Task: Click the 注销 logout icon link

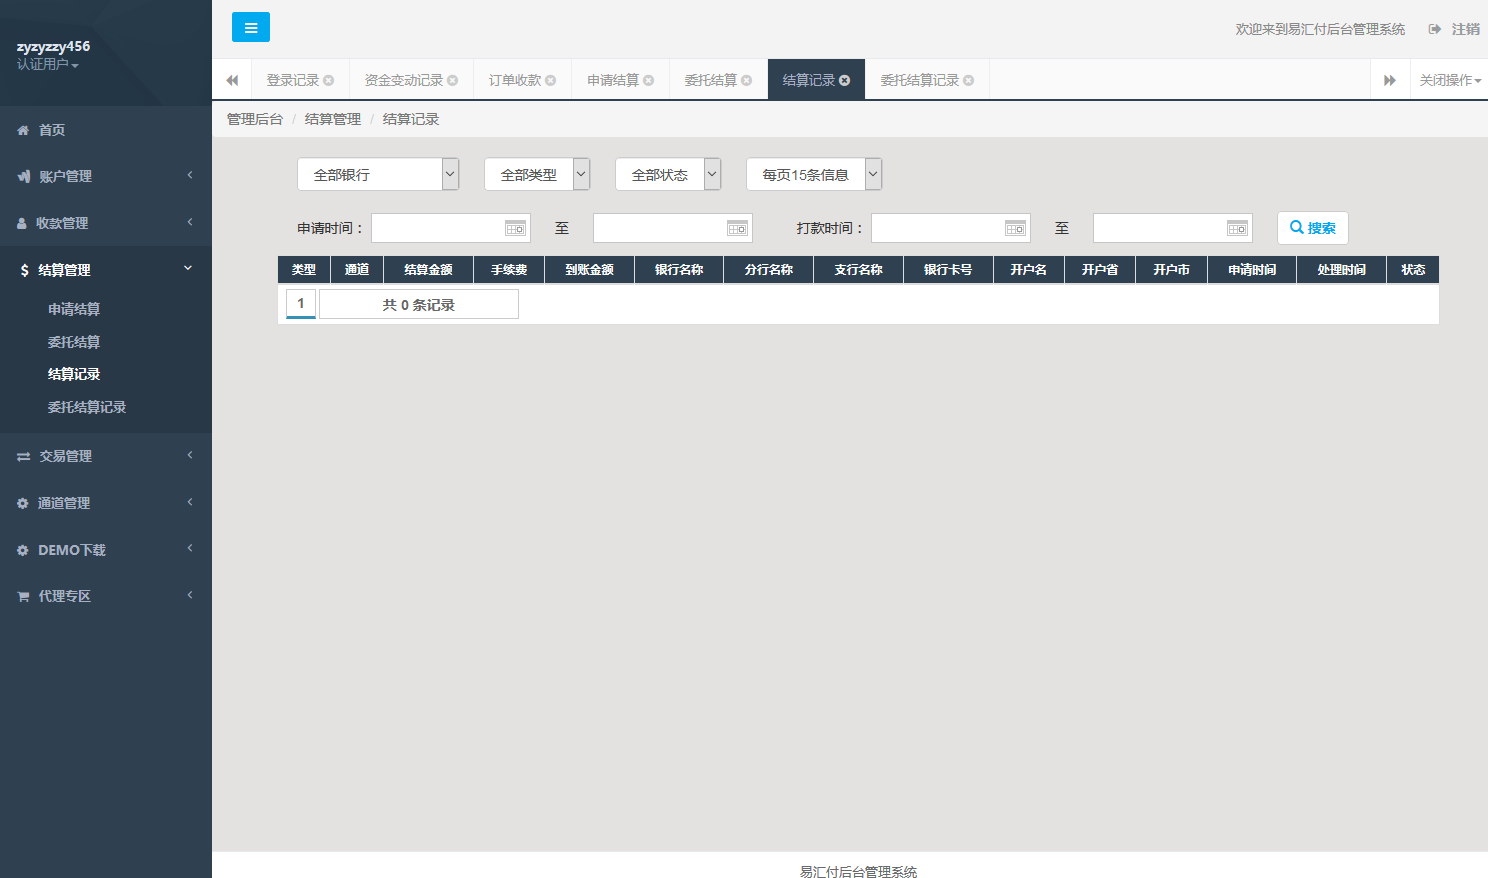Action: click(1454, 29)
